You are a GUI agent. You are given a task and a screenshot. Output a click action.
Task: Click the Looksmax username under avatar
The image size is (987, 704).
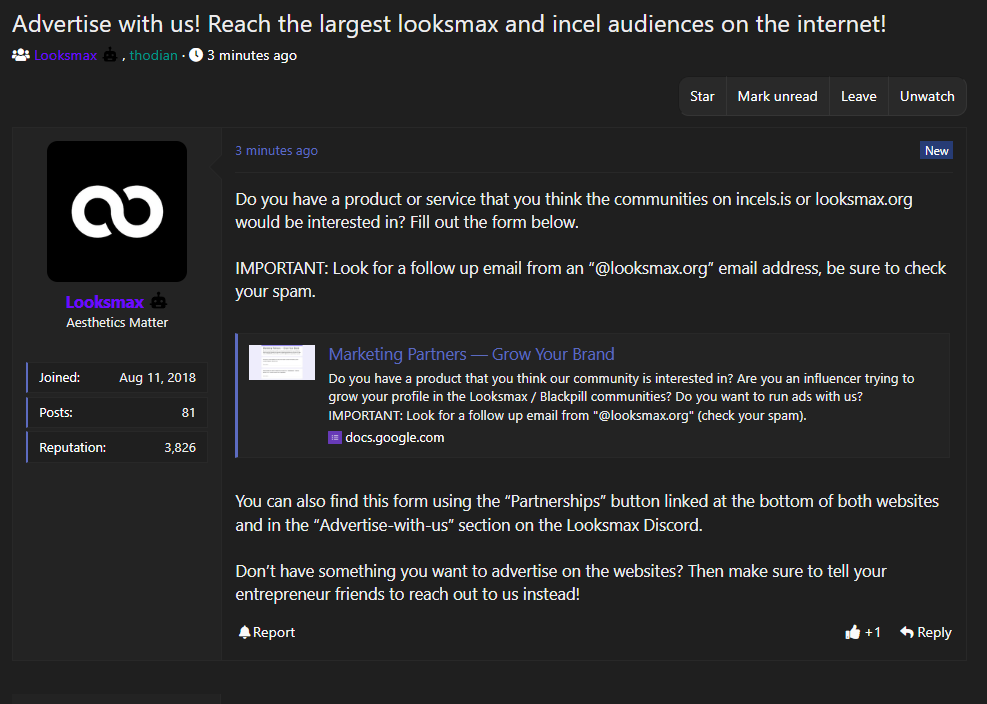104,302
